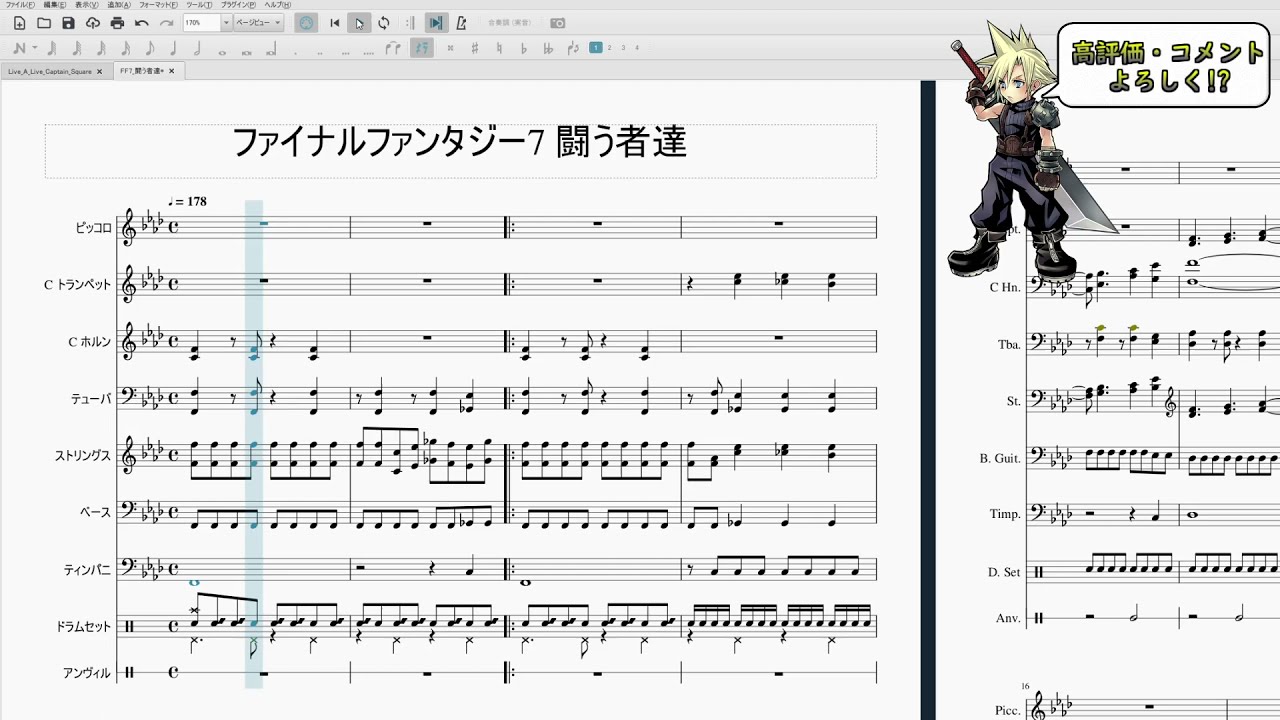Toggle the 合奏調 concert pitch button
This screenshot has height=720, width=1280.
[x=509, y=23]
